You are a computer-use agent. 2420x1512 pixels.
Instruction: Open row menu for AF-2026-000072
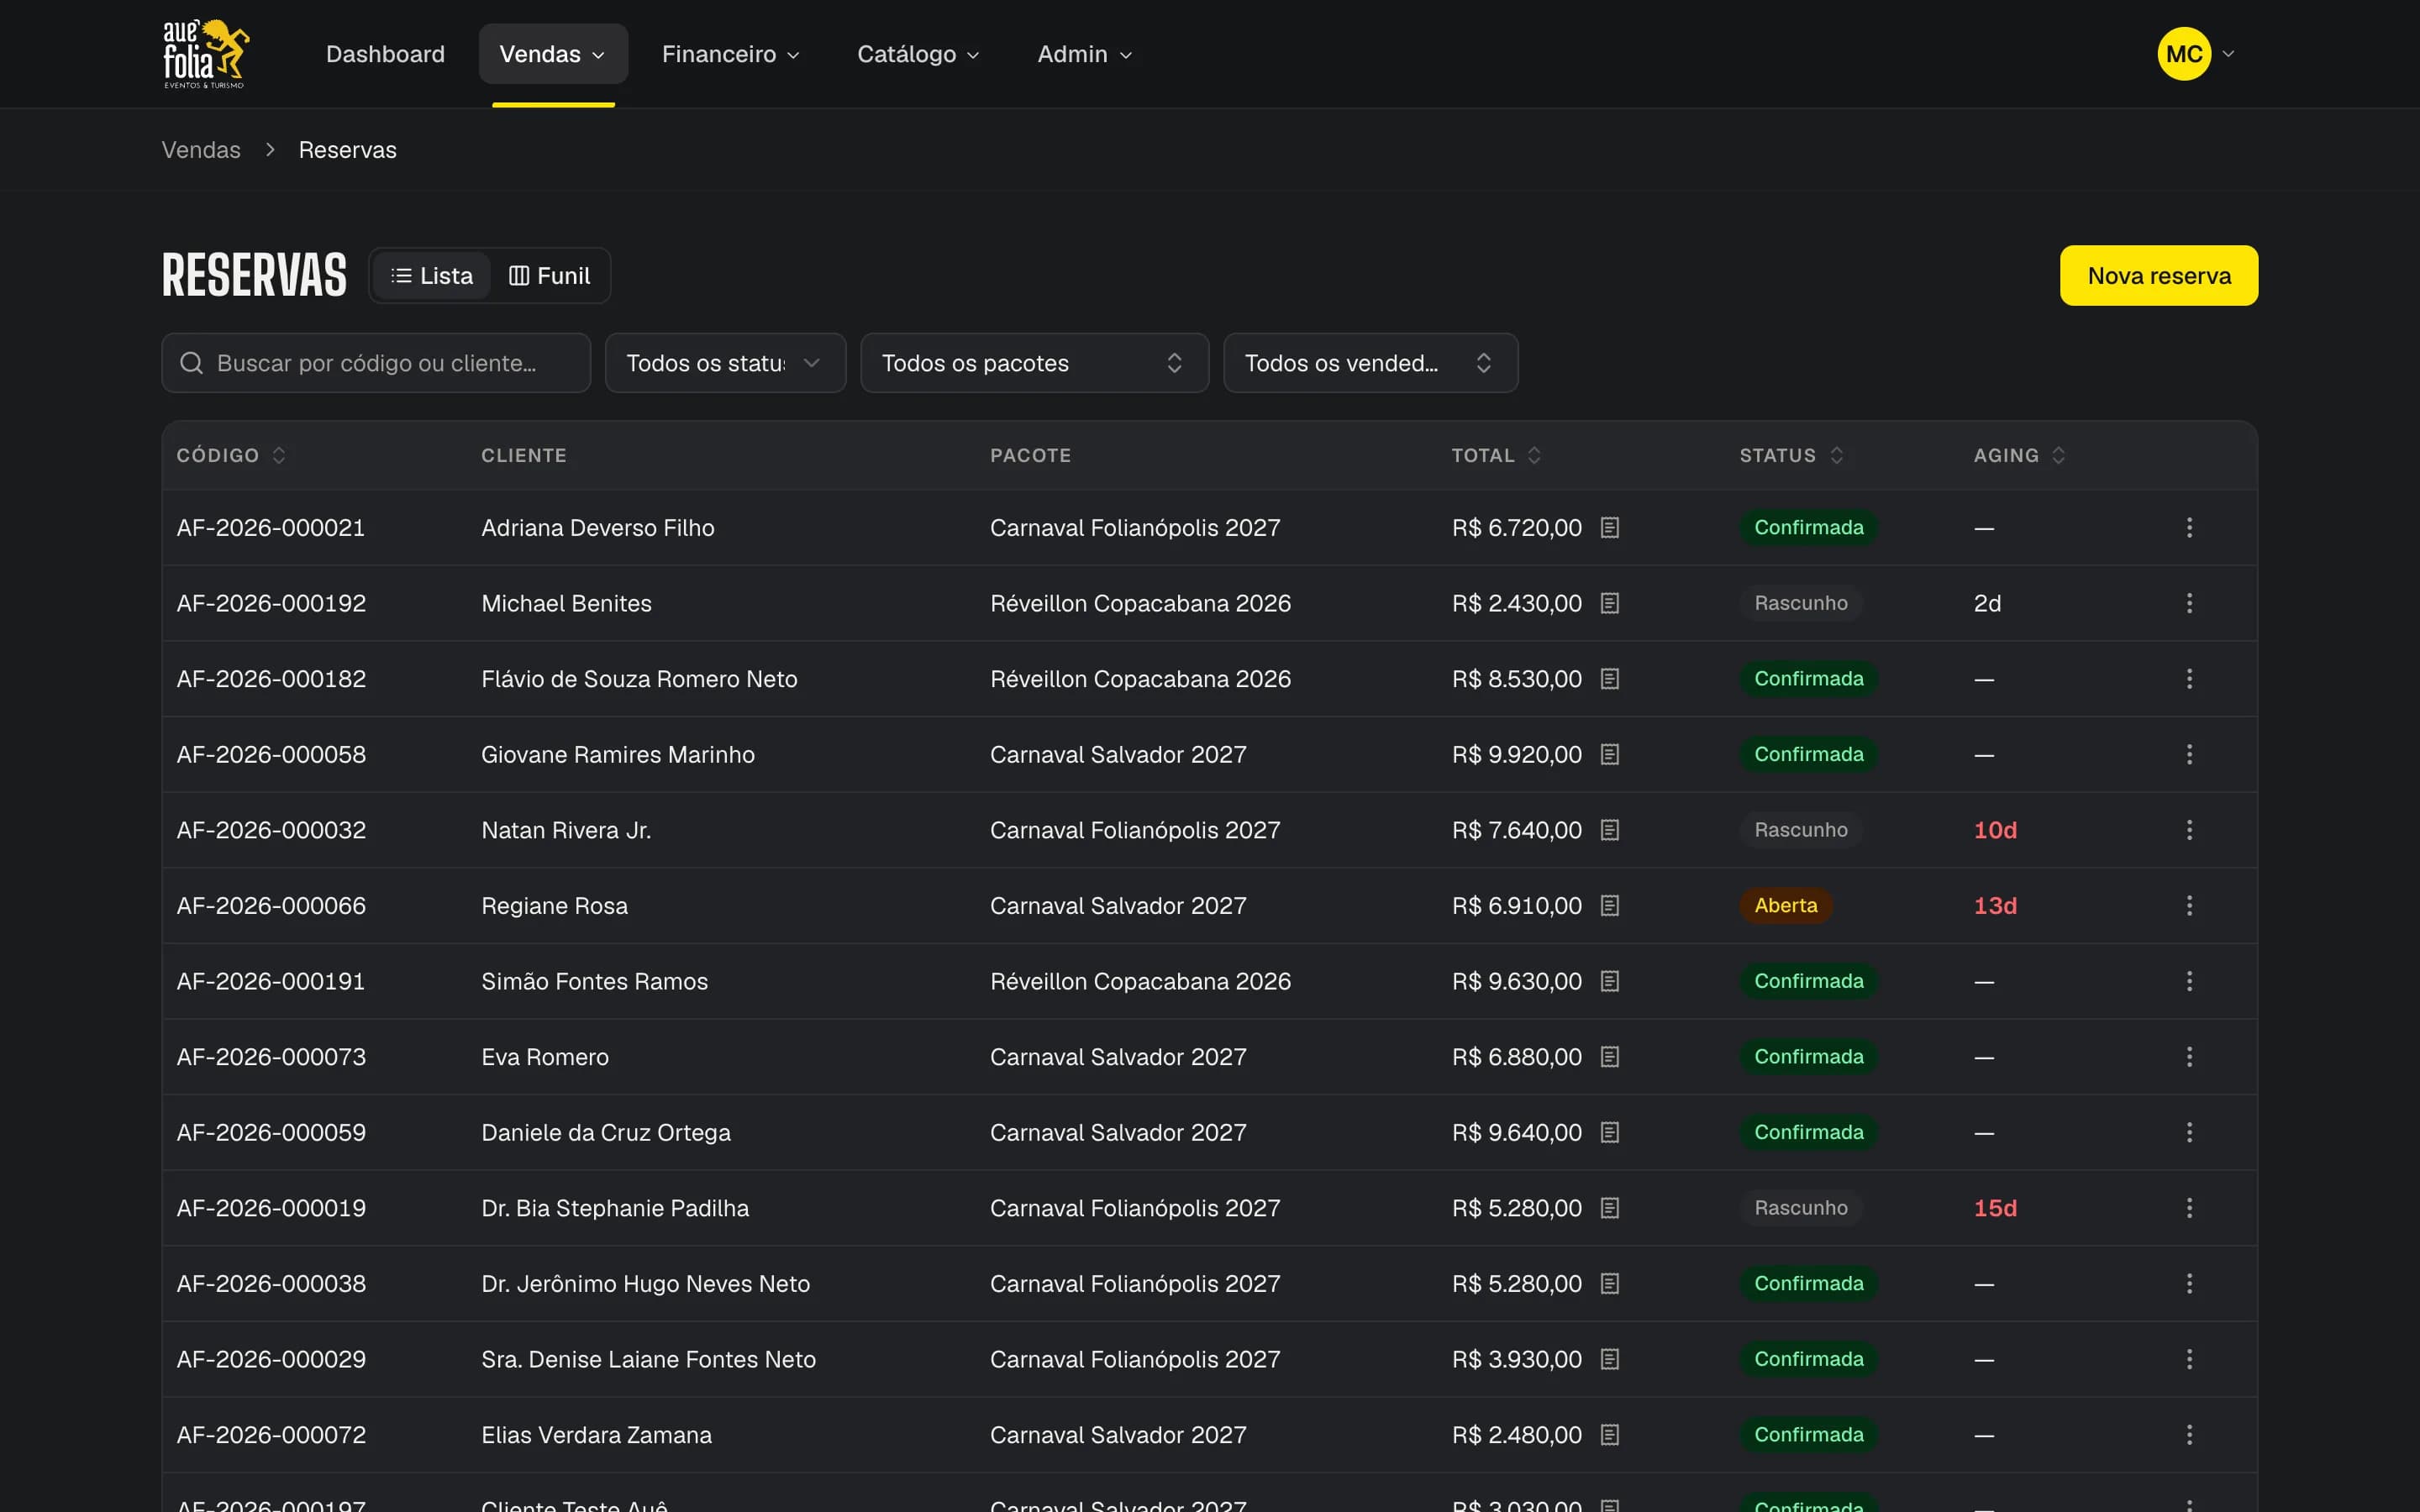coord(2189,1435)
